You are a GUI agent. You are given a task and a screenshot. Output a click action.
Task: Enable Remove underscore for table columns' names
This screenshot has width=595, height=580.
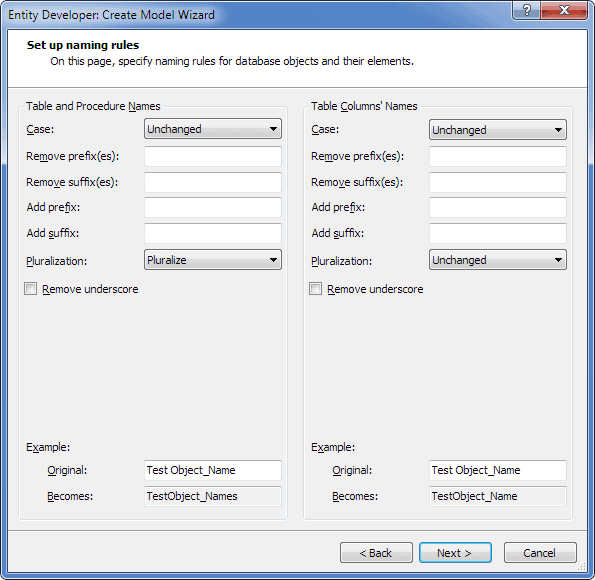tap(316, 289)
